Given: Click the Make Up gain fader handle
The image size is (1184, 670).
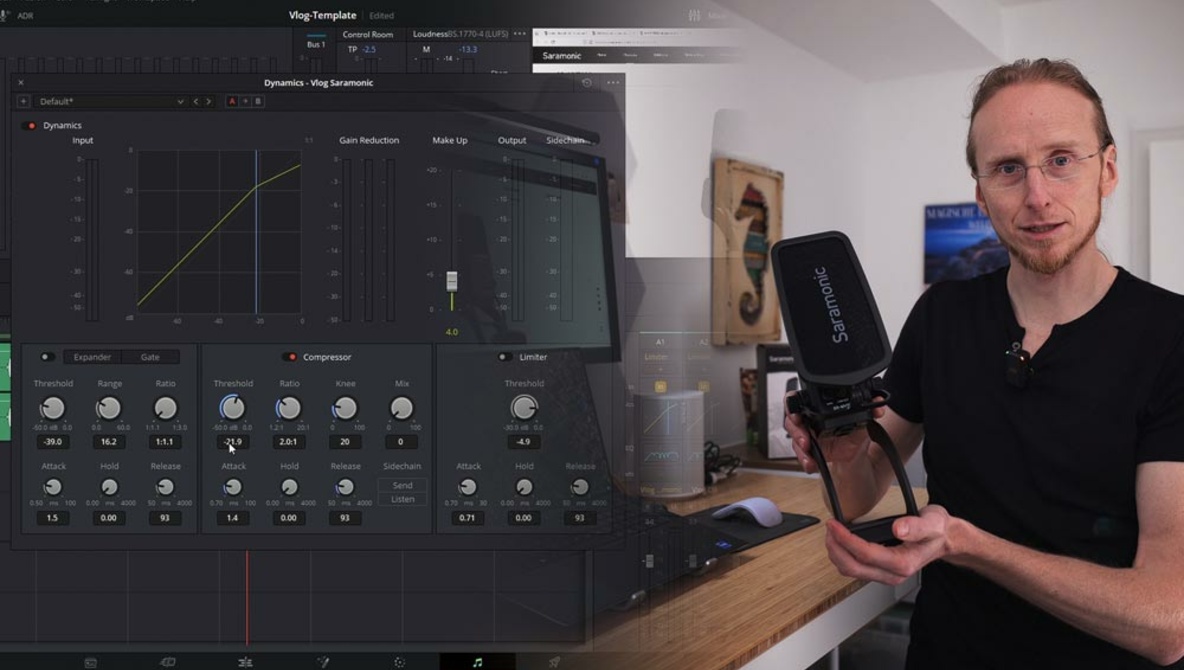Looking at the screenshot, I should (452, 280).
